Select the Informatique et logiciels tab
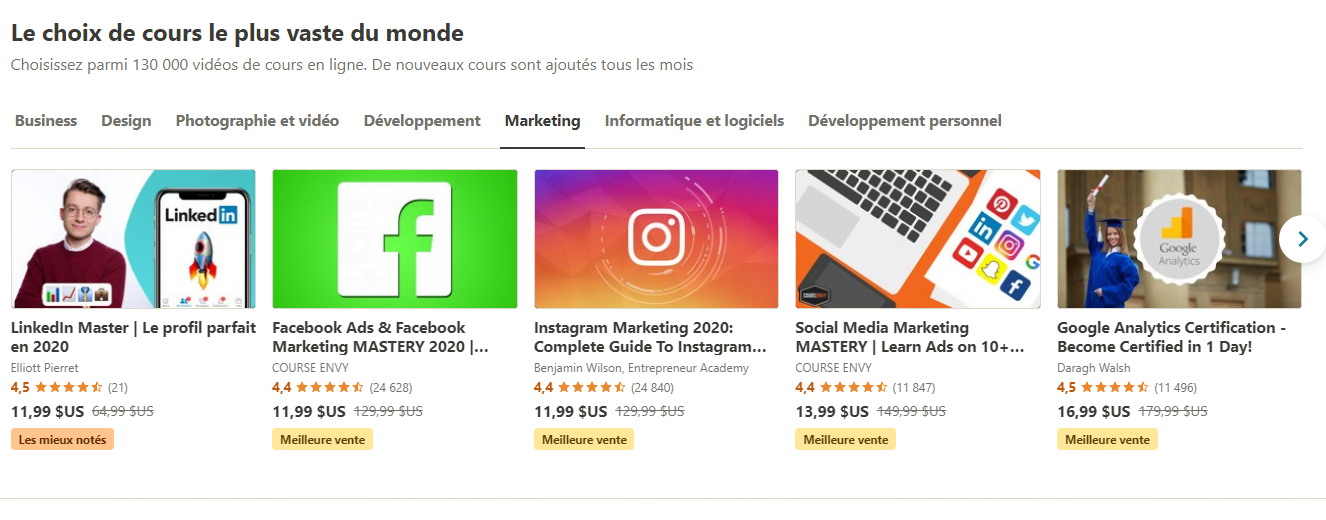 [x=694, y=121]
